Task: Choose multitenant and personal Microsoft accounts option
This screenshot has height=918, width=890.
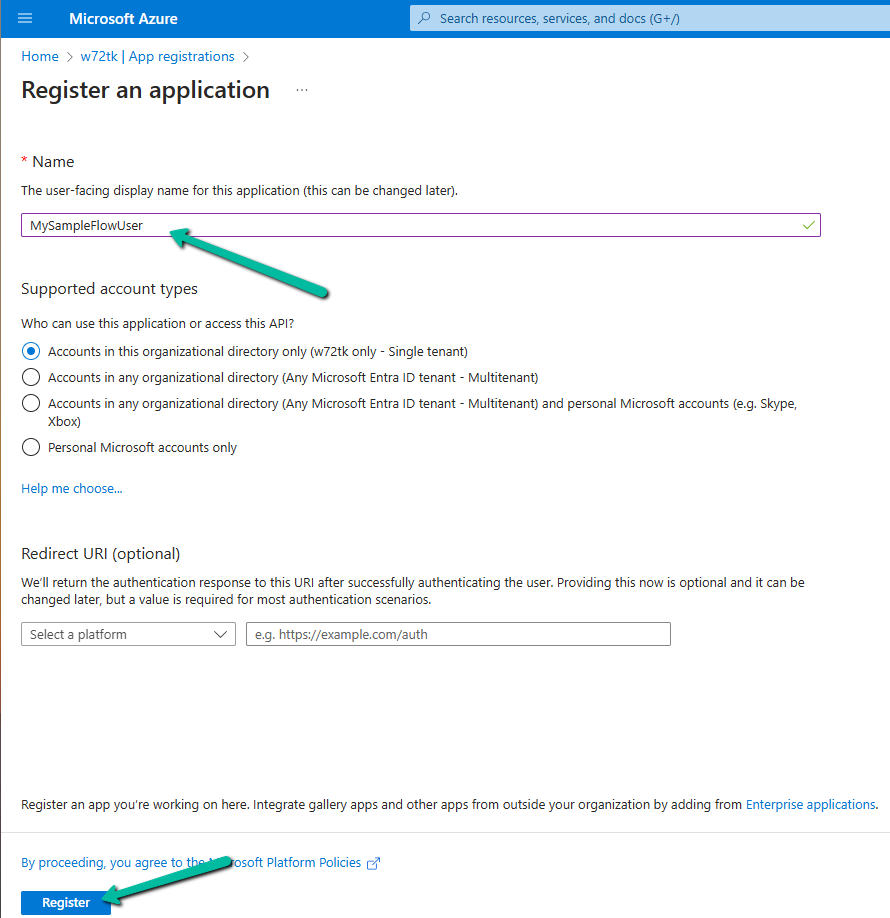Action: 30,403
